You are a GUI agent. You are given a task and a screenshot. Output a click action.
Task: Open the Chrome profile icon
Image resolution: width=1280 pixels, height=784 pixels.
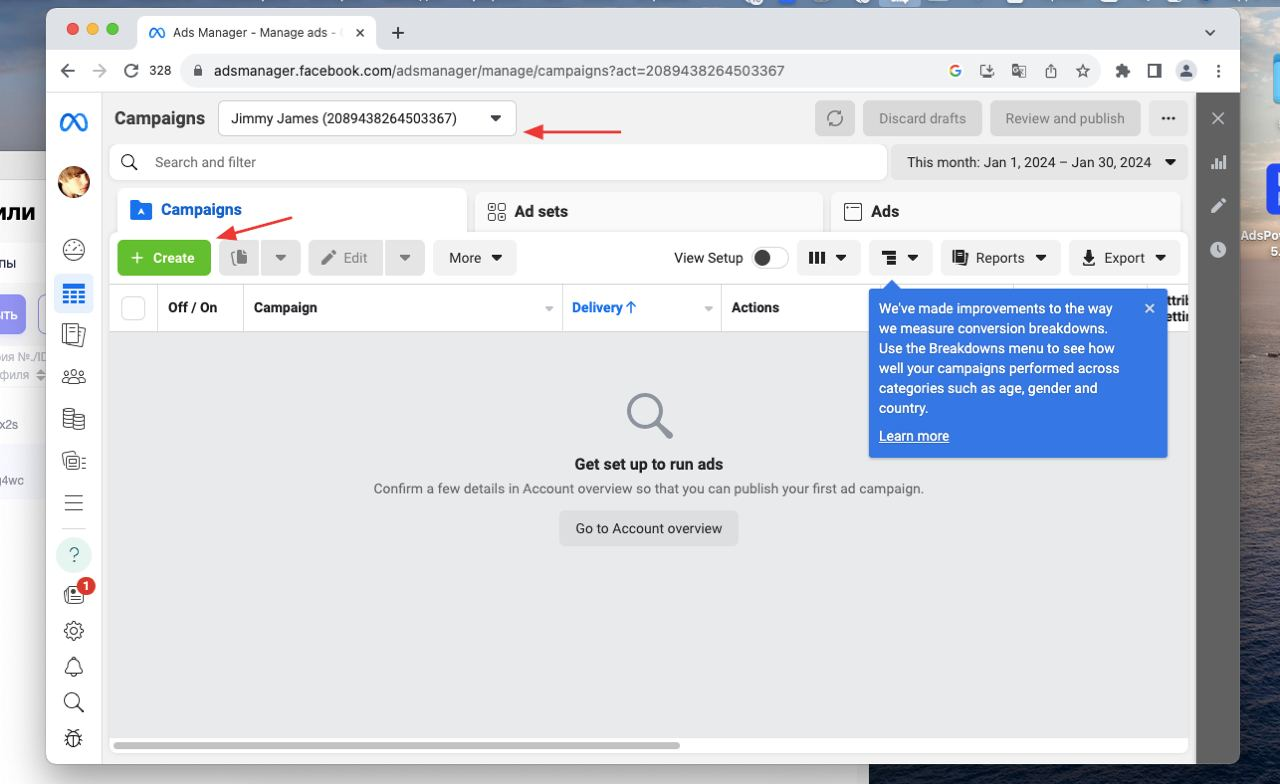[x=1186, y=71]
